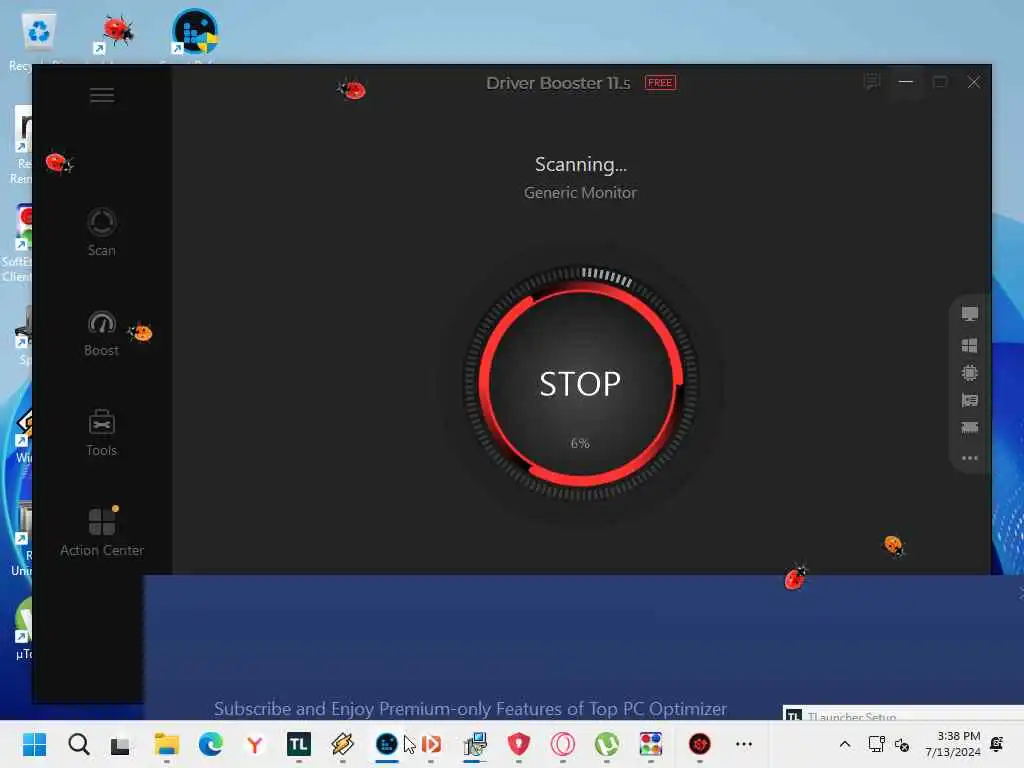Viewport: 1024px width, 768px height.
Task: Click the three-dots more icon in right panel
Action: 970,458
